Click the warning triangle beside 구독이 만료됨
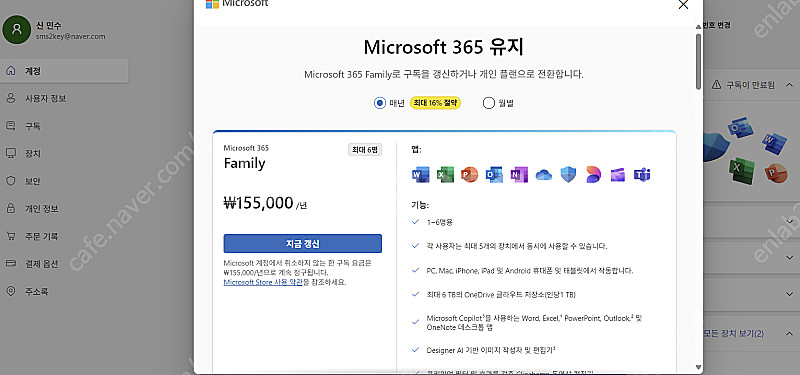Image resolution: width=800 pixels, height=375 pixels. 716,85
